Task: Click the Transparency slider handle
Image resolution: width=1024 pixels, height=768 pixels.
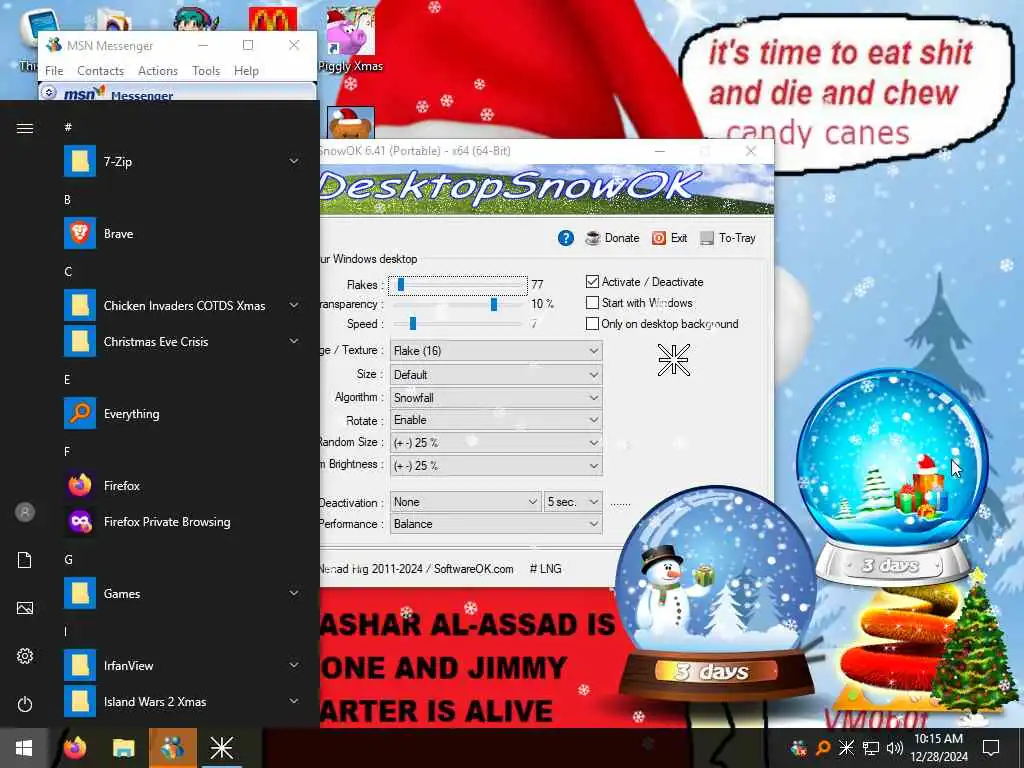Action: pyautogui.click(x=494, y=304)
